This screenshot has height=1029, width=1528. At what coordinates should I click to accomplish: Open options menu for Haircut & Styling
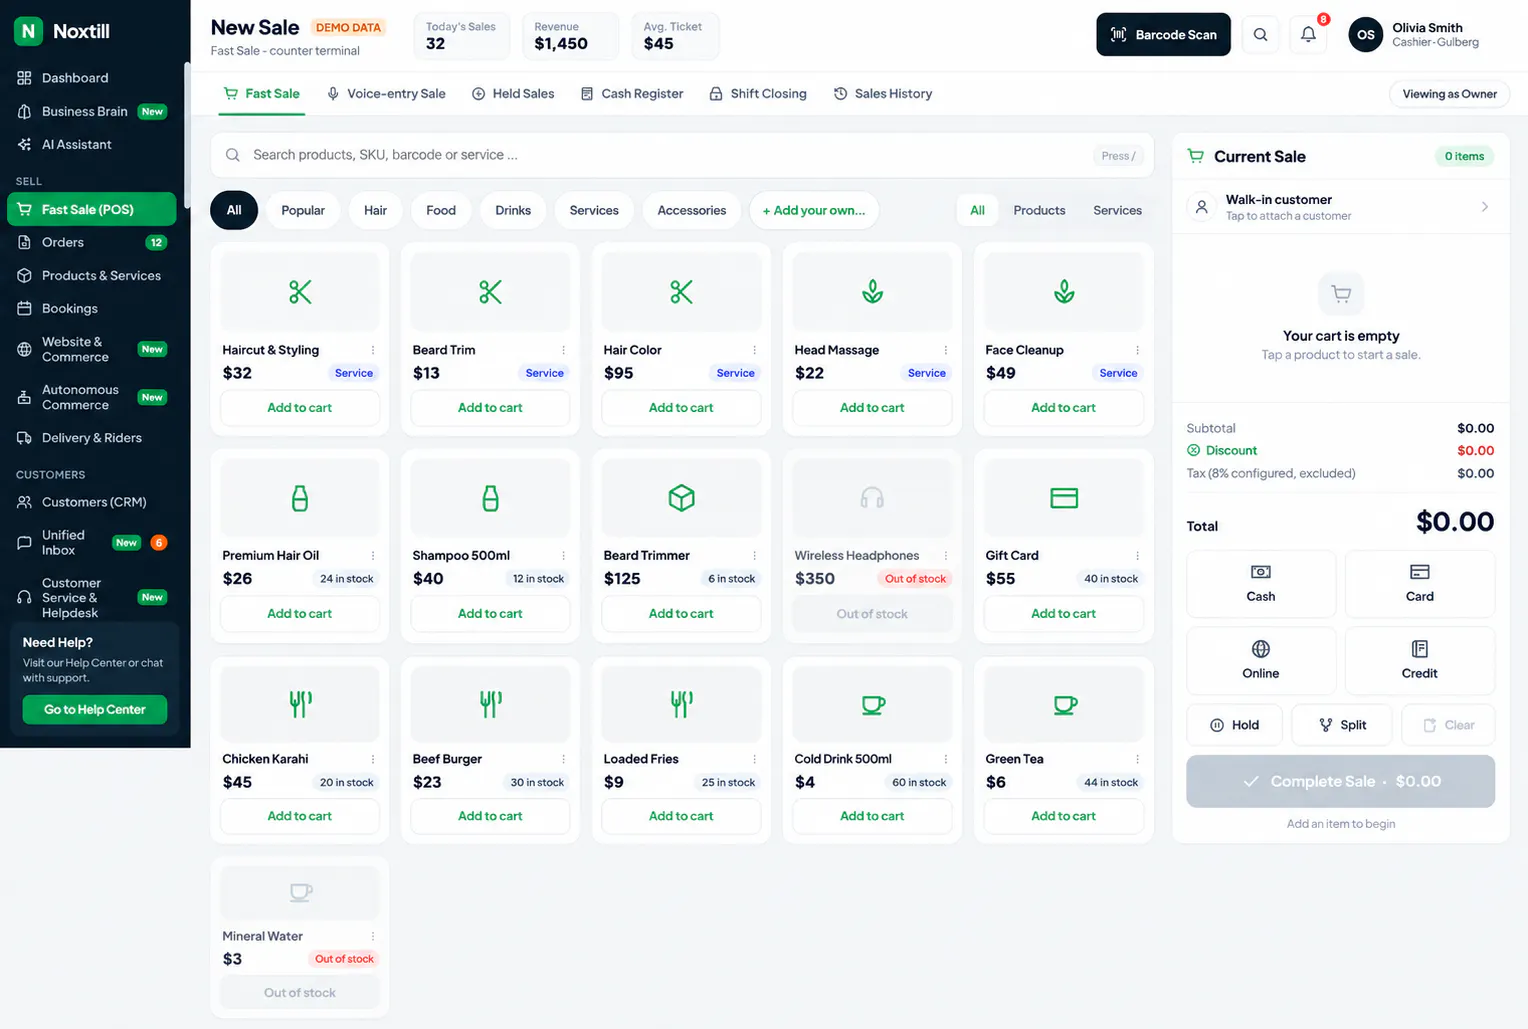point(373,350)
